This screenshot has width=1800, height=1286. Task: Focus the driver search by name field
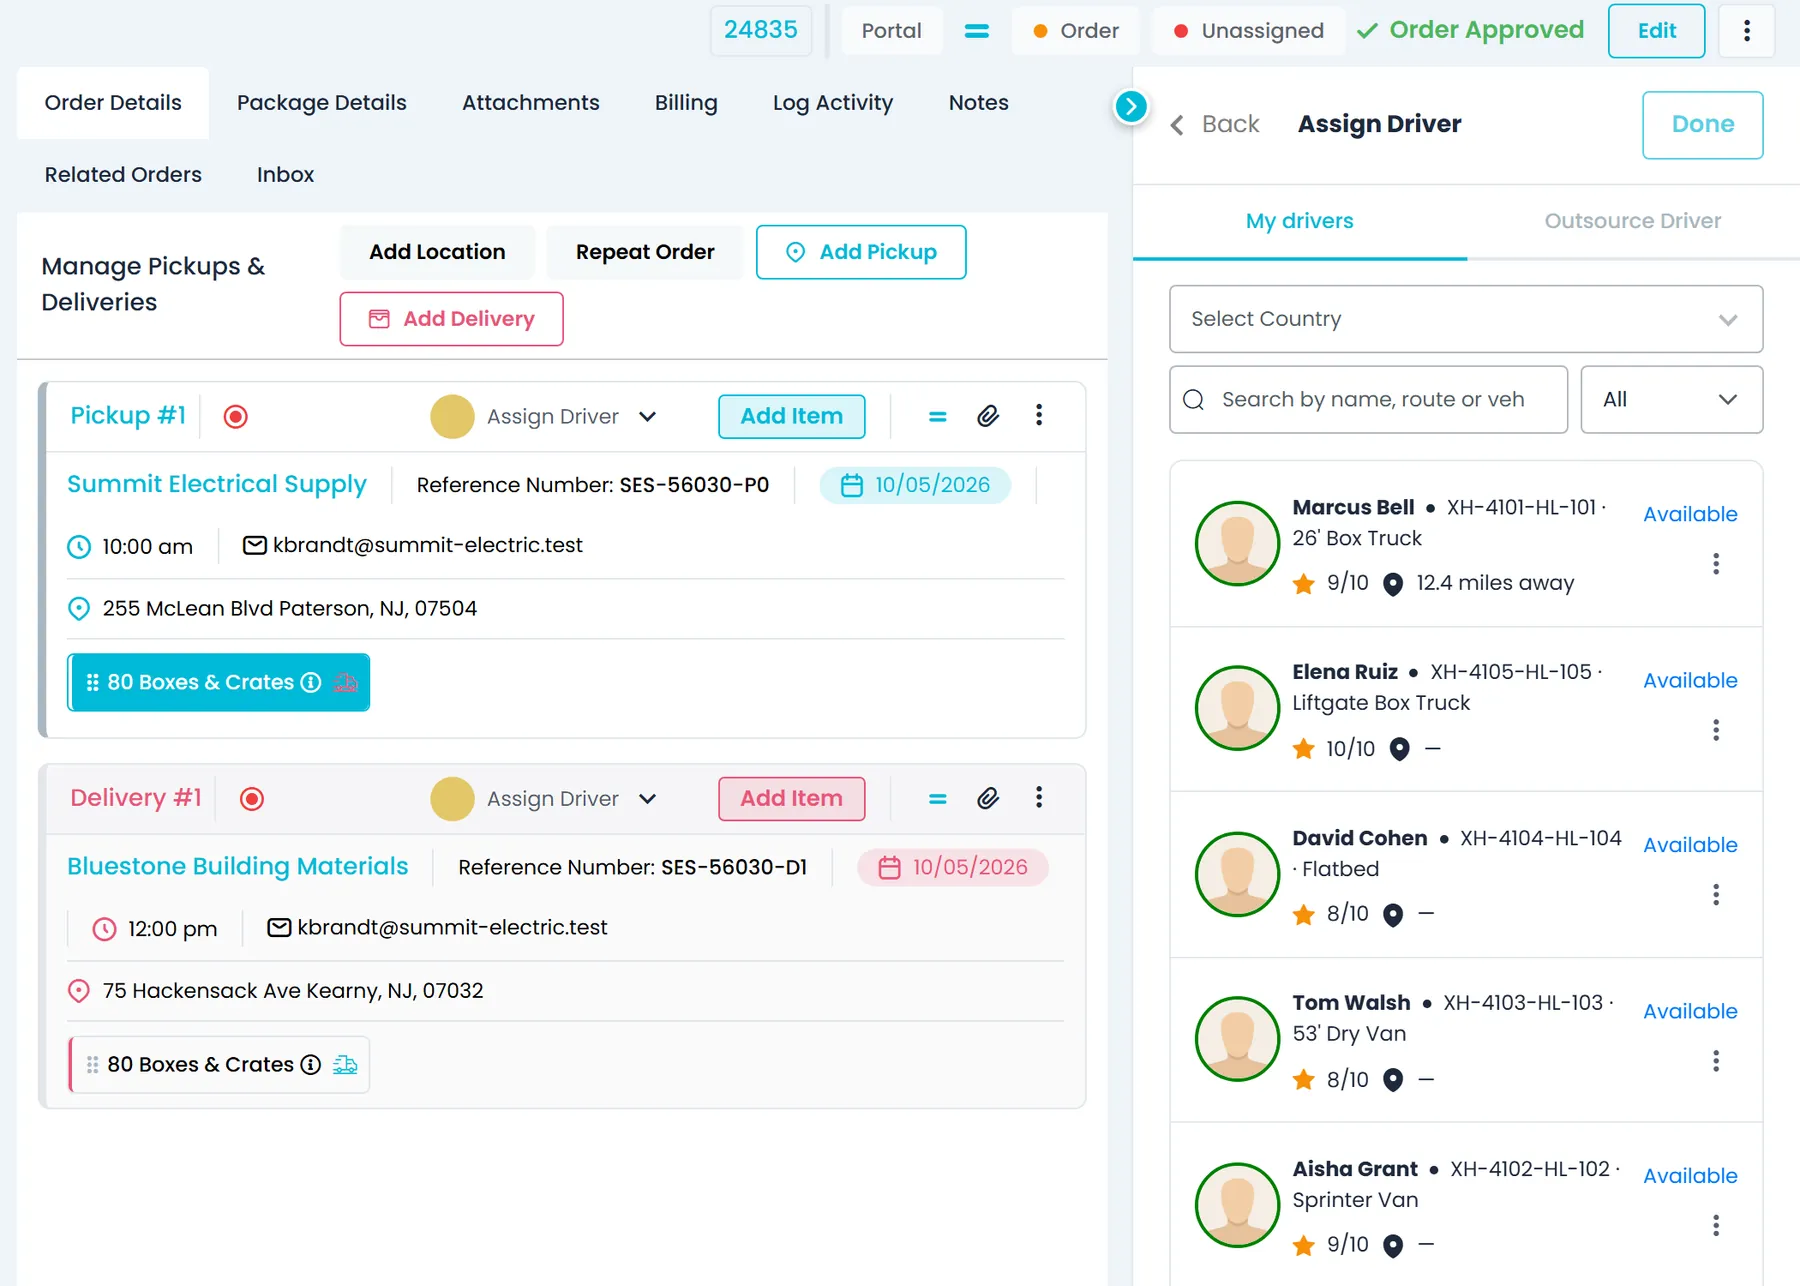(x=1368, y=400)
